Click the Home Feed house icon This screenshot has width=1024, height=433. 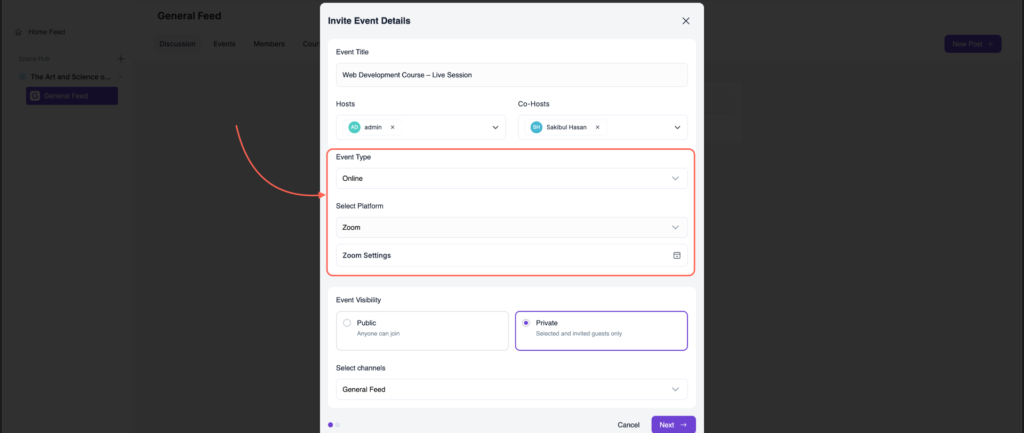coord(18,31)
